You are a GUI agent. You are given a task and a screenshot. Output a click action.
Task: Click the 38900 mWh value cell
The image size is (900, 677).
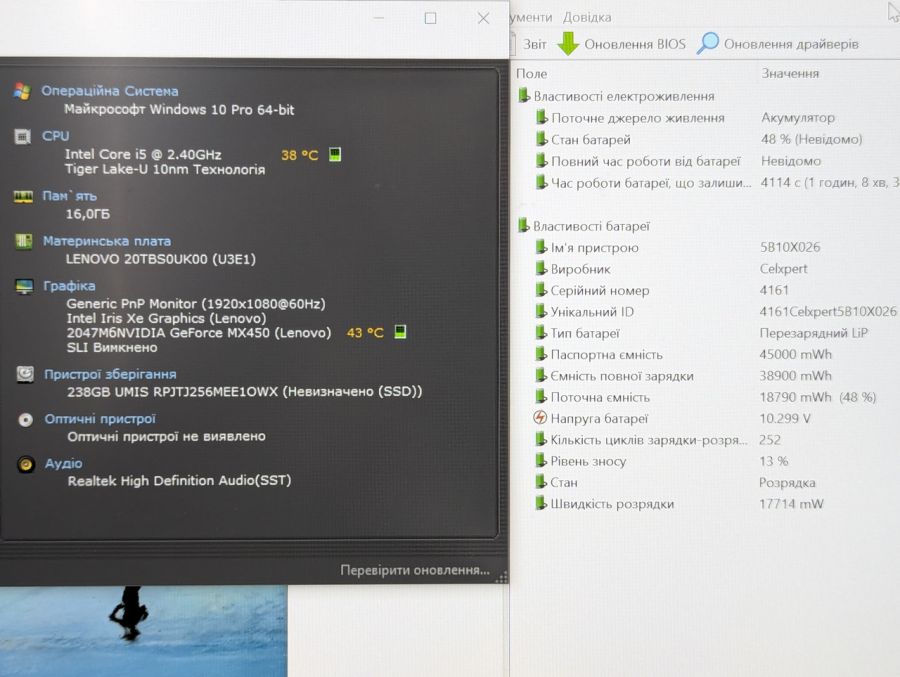(x=796, y=376)
